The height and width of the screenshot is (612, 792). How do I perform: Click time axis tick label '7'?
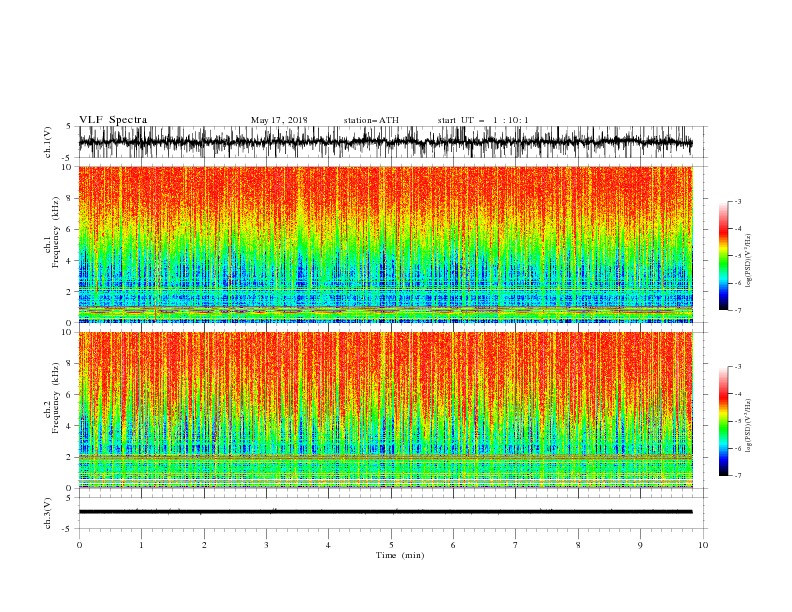point(516,545)
